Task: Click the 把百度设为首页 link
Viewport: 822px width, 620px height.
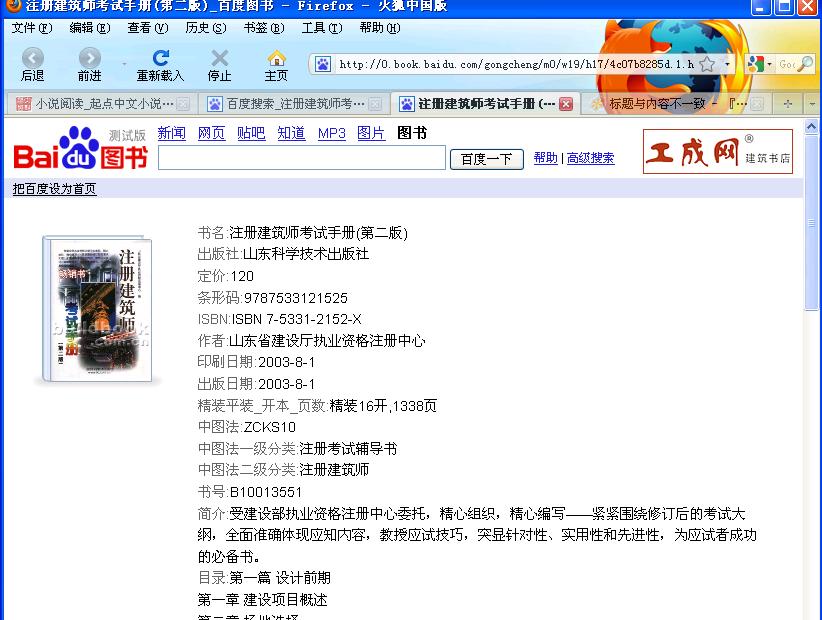Action: [x=55, y=189]
